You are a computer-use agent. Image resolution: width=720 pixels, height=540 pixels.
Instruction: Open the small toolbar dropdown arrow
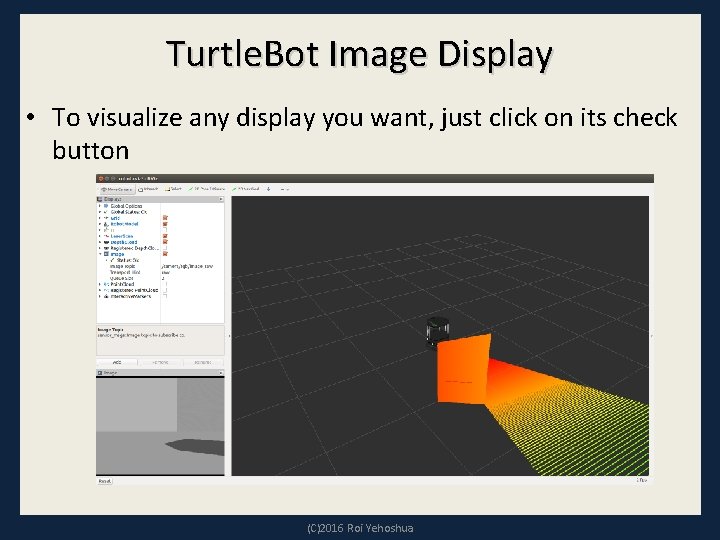(288, 190)
